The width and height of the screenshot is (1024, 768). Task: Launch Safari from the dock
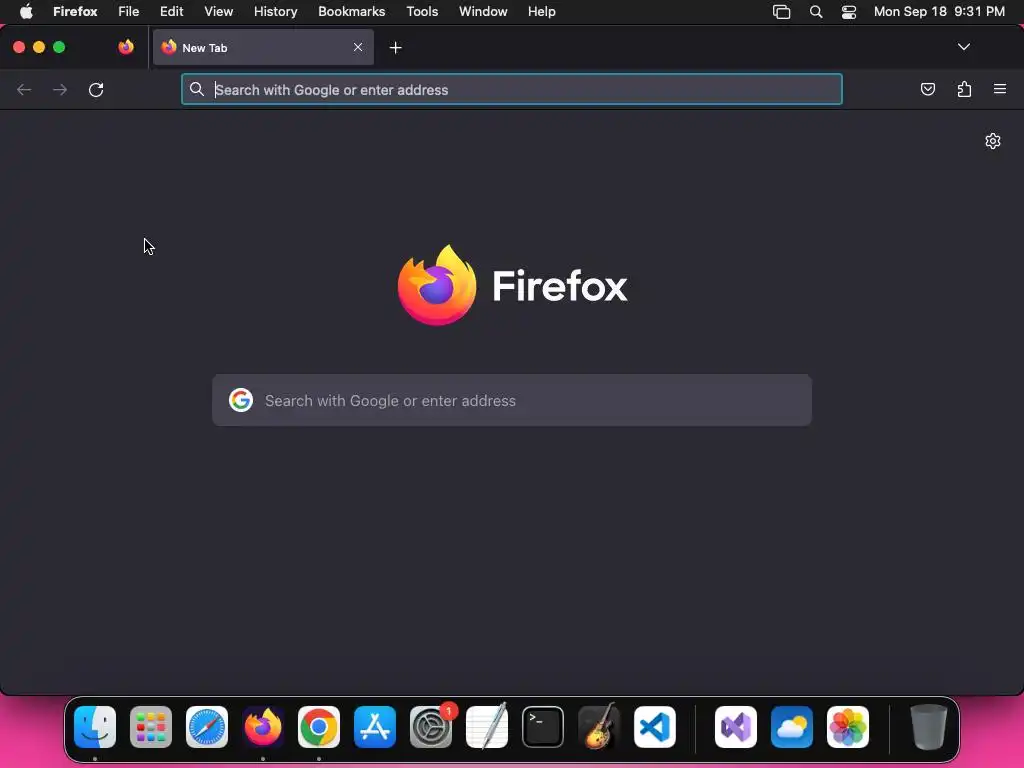(207, 727)
